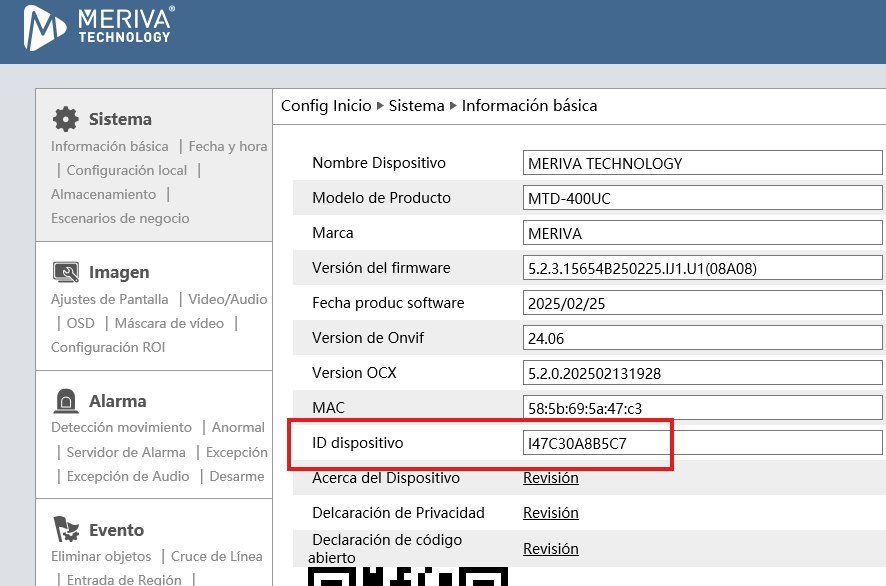Open Revisión for Delcaración de Privacidad
886x586 pixels.
tap(551, 513)
